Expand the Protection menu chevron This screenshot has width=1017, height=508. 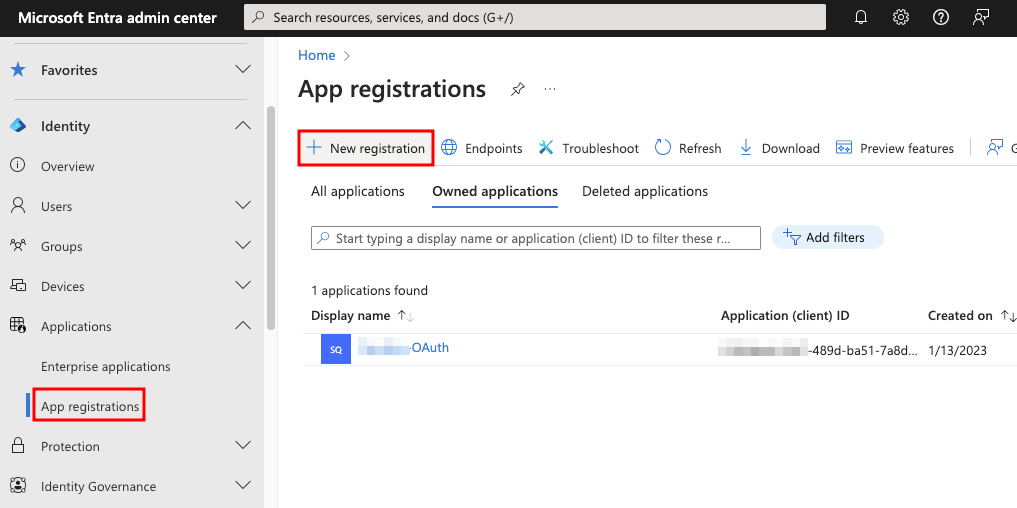pos(243,446)
